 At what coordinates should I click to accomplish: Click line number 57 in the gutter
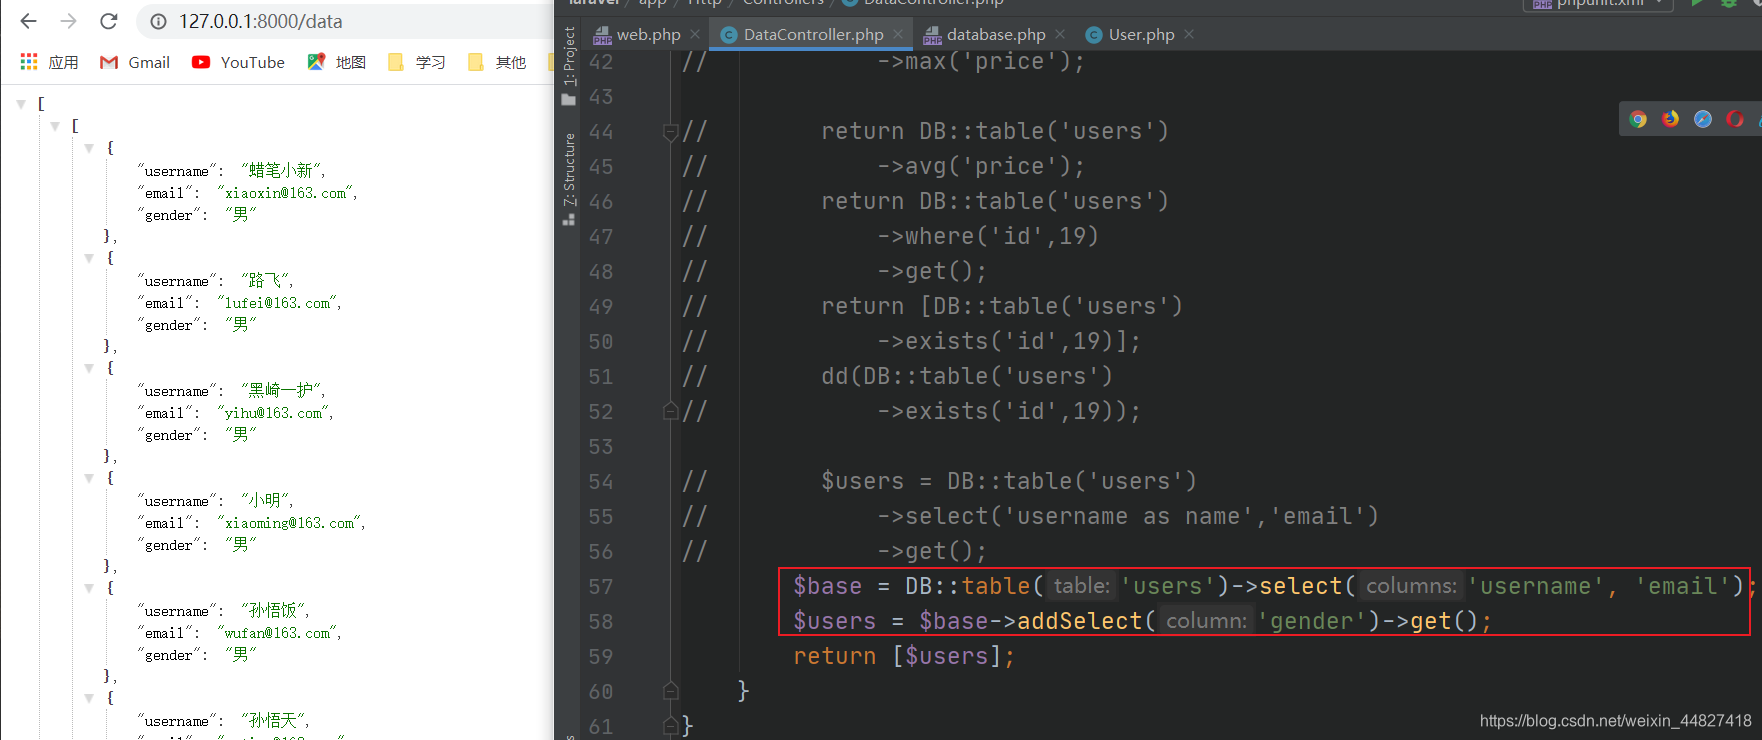(x=601, y=587)
